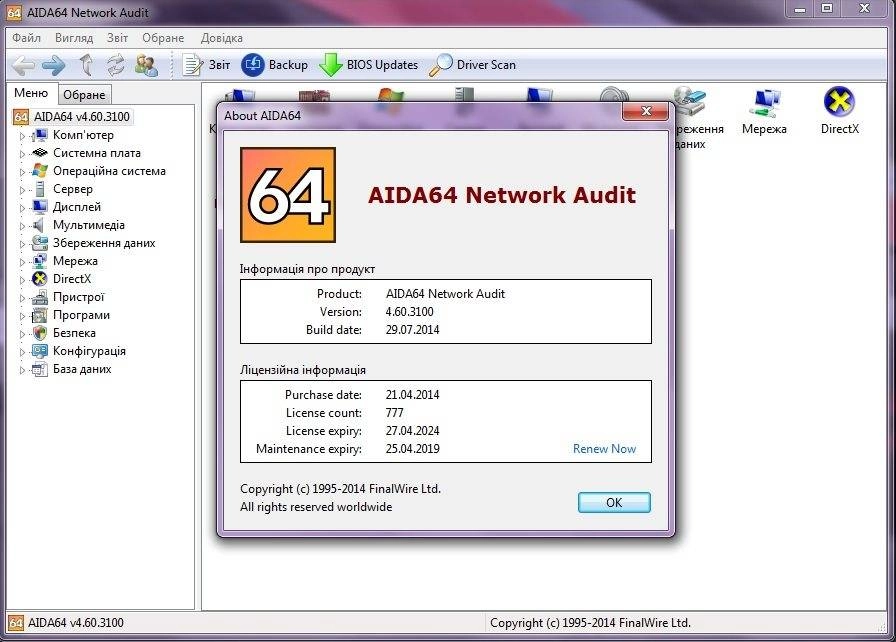Expand the Системна плата node
Screen dimensions: 896x642
pyautogui.click(x=22, y=154)
